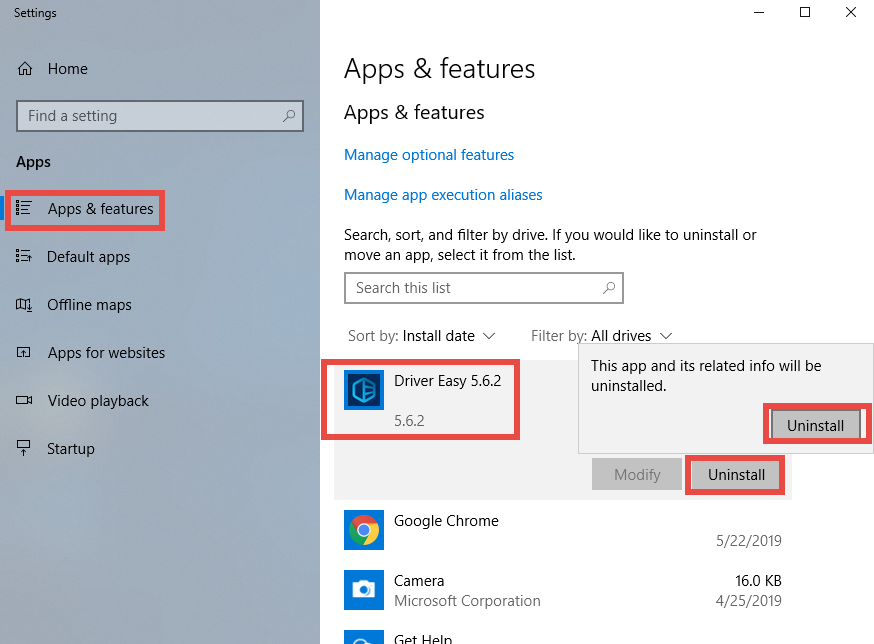Click the Driver Easy version 5.6.2 text
The height and width of the screenshot is (644, 874).
[x=409, y=420]
